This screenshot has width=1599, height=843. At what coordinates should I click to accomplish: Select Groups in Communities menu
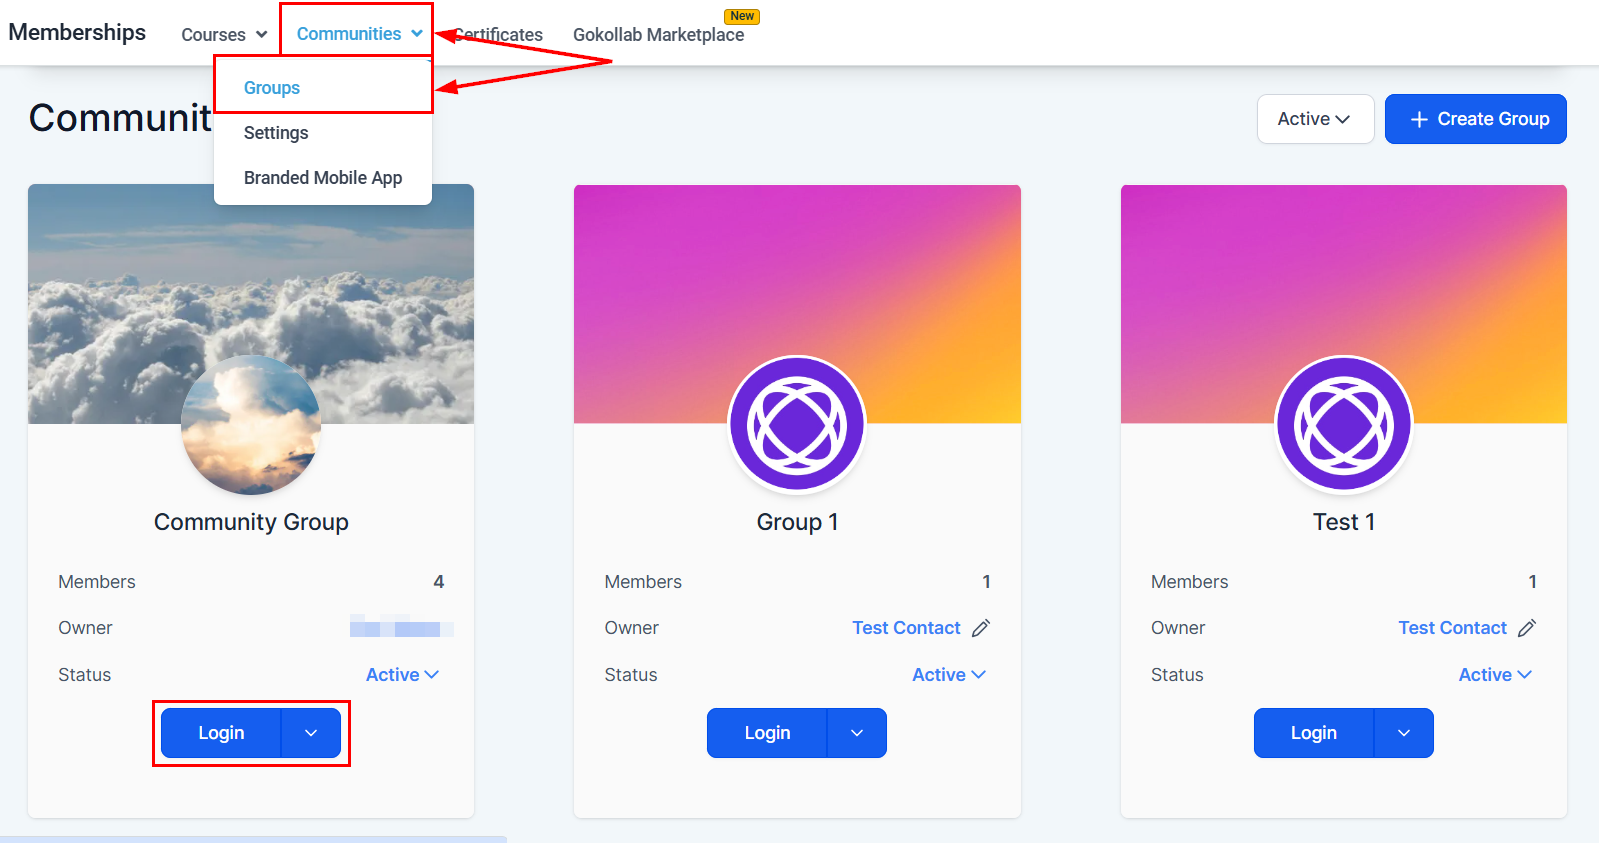coord(272,88)
